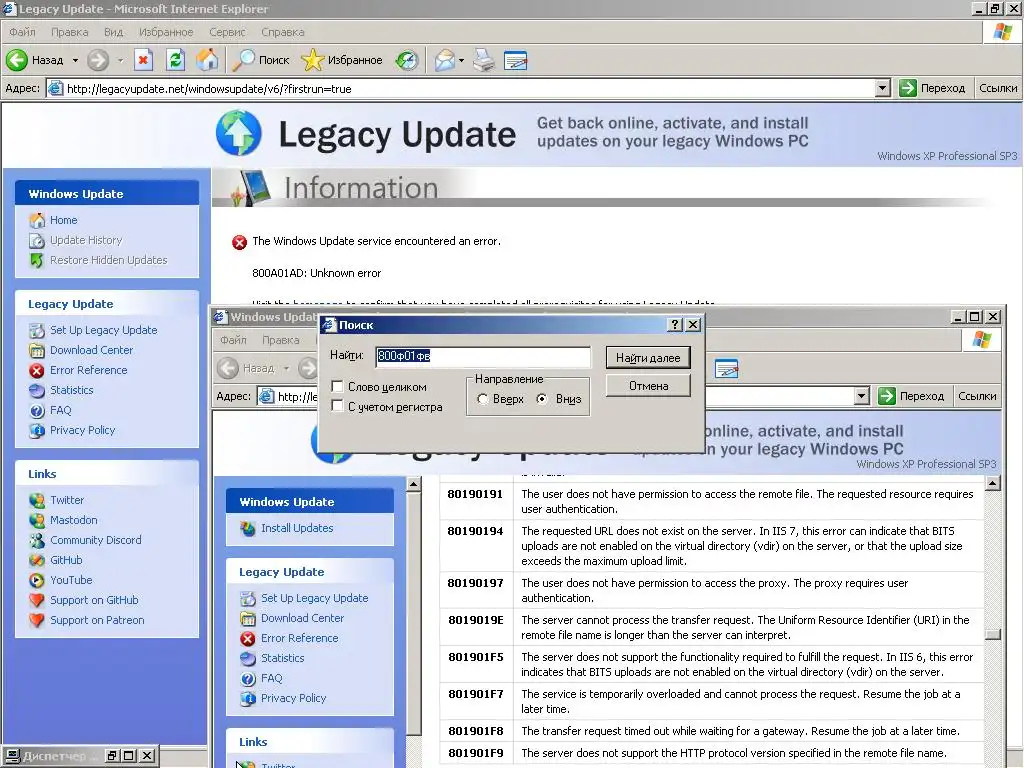Screen dimensions: 1024x768
Task: Select Up (Вверх) direction radio button
Action: point(483,399)
